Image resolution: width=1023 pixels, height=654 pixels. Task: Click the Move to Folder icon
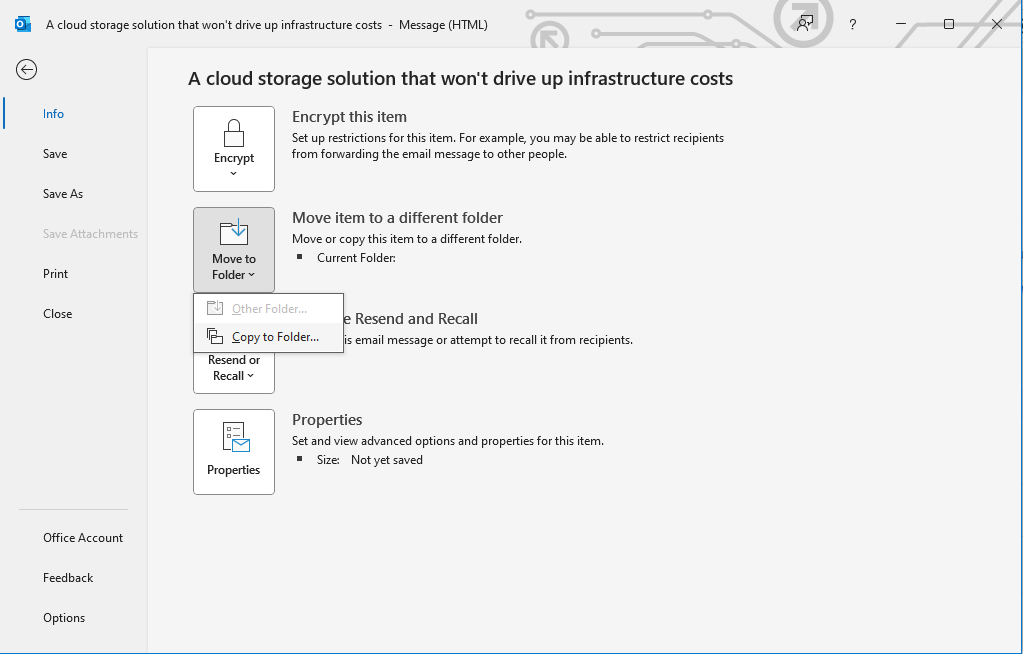233,233
